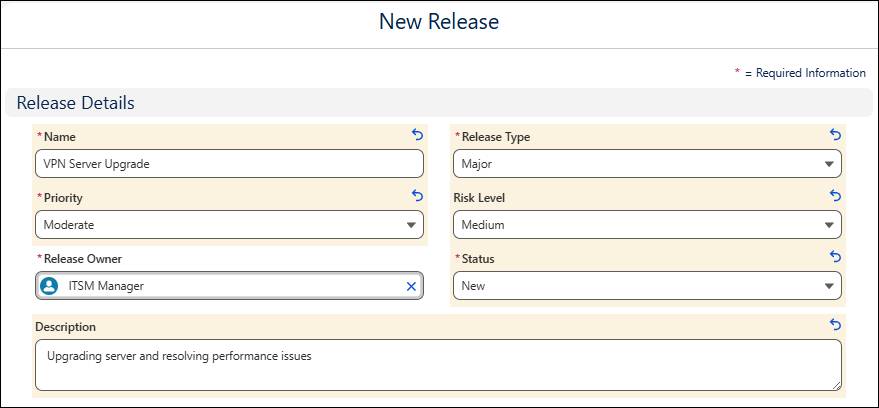Open the Priority dropdown showing Moderate
Viewport: 879px width, 408px height.
tap(229, 225)
